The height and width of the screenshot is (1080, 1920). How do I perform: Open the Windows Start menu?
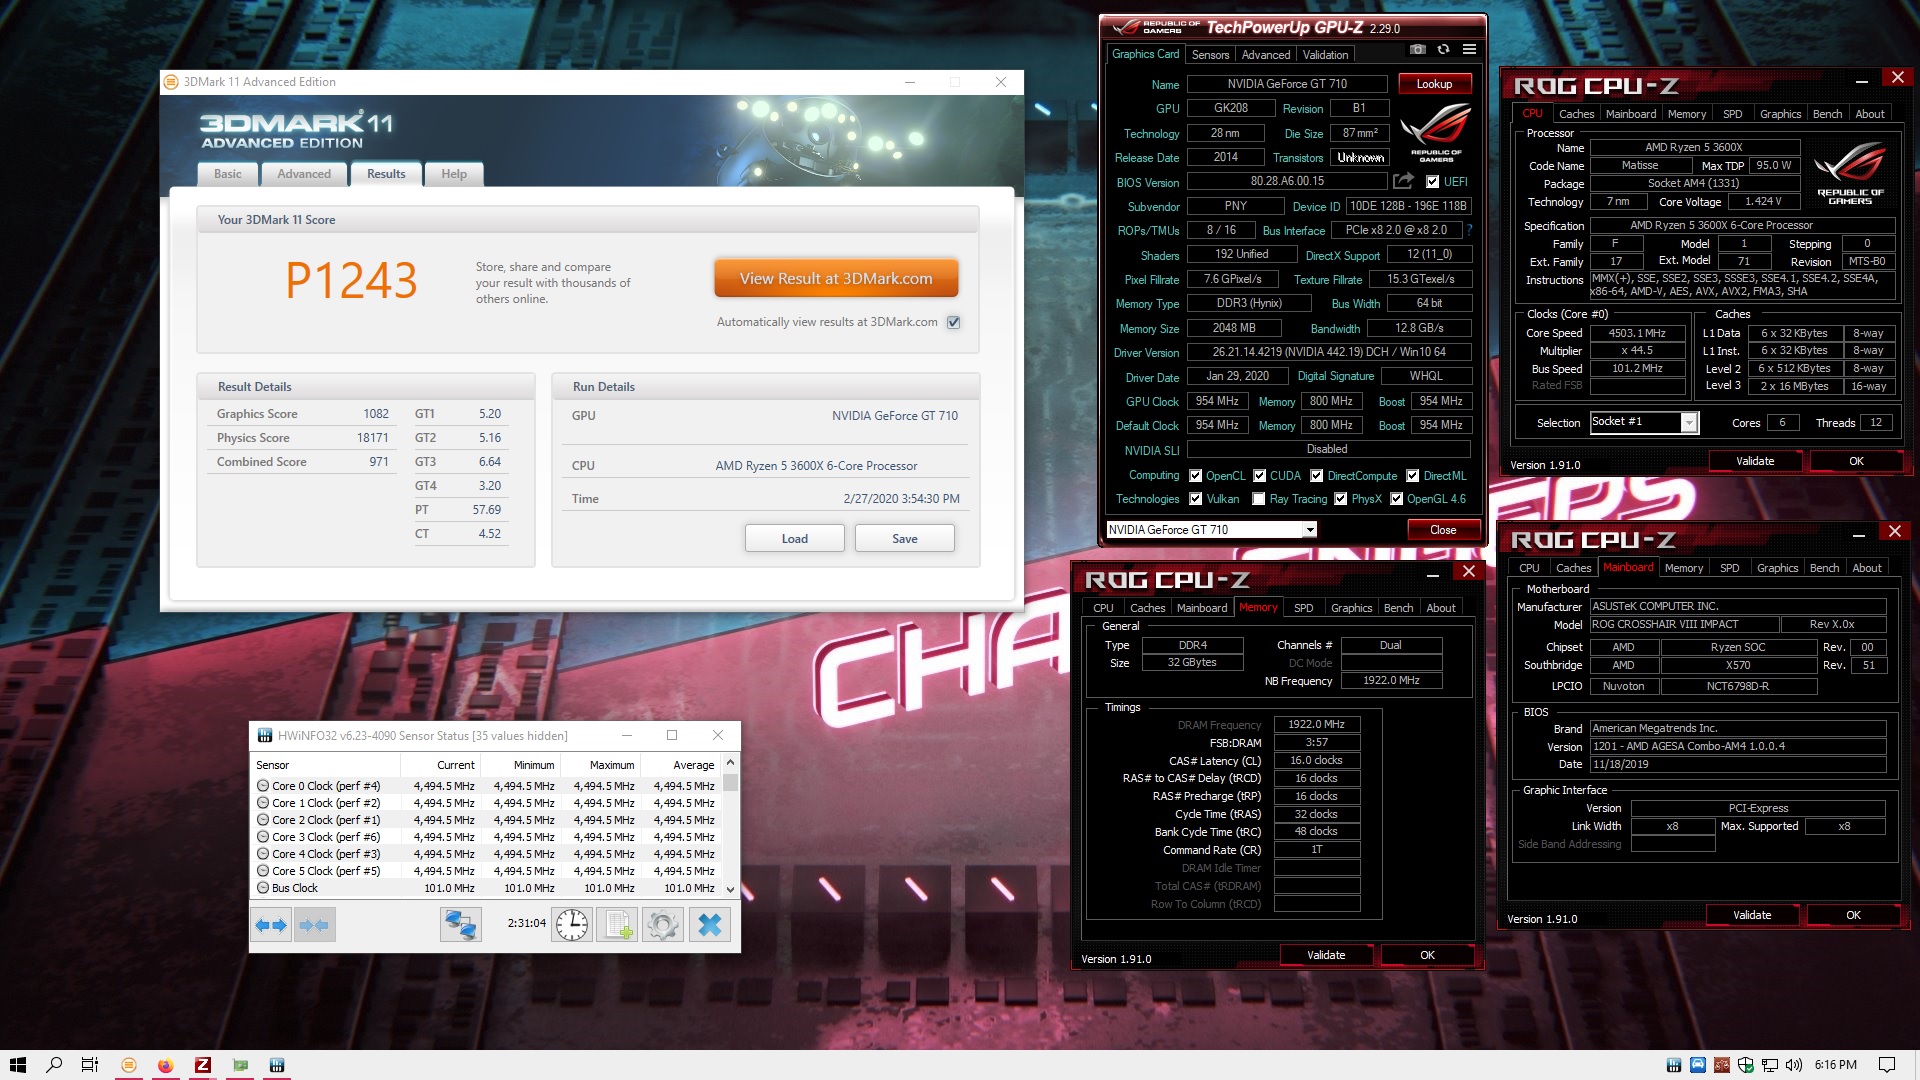pos(17,1065)
